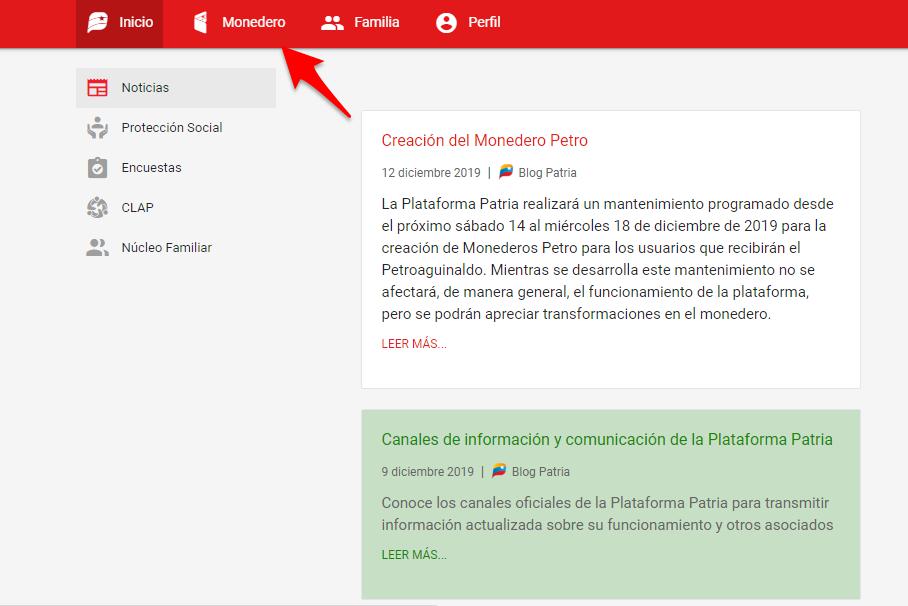
Task: Click the Perfil user icon
Action: pyautogui.click(x=446, y=23)
